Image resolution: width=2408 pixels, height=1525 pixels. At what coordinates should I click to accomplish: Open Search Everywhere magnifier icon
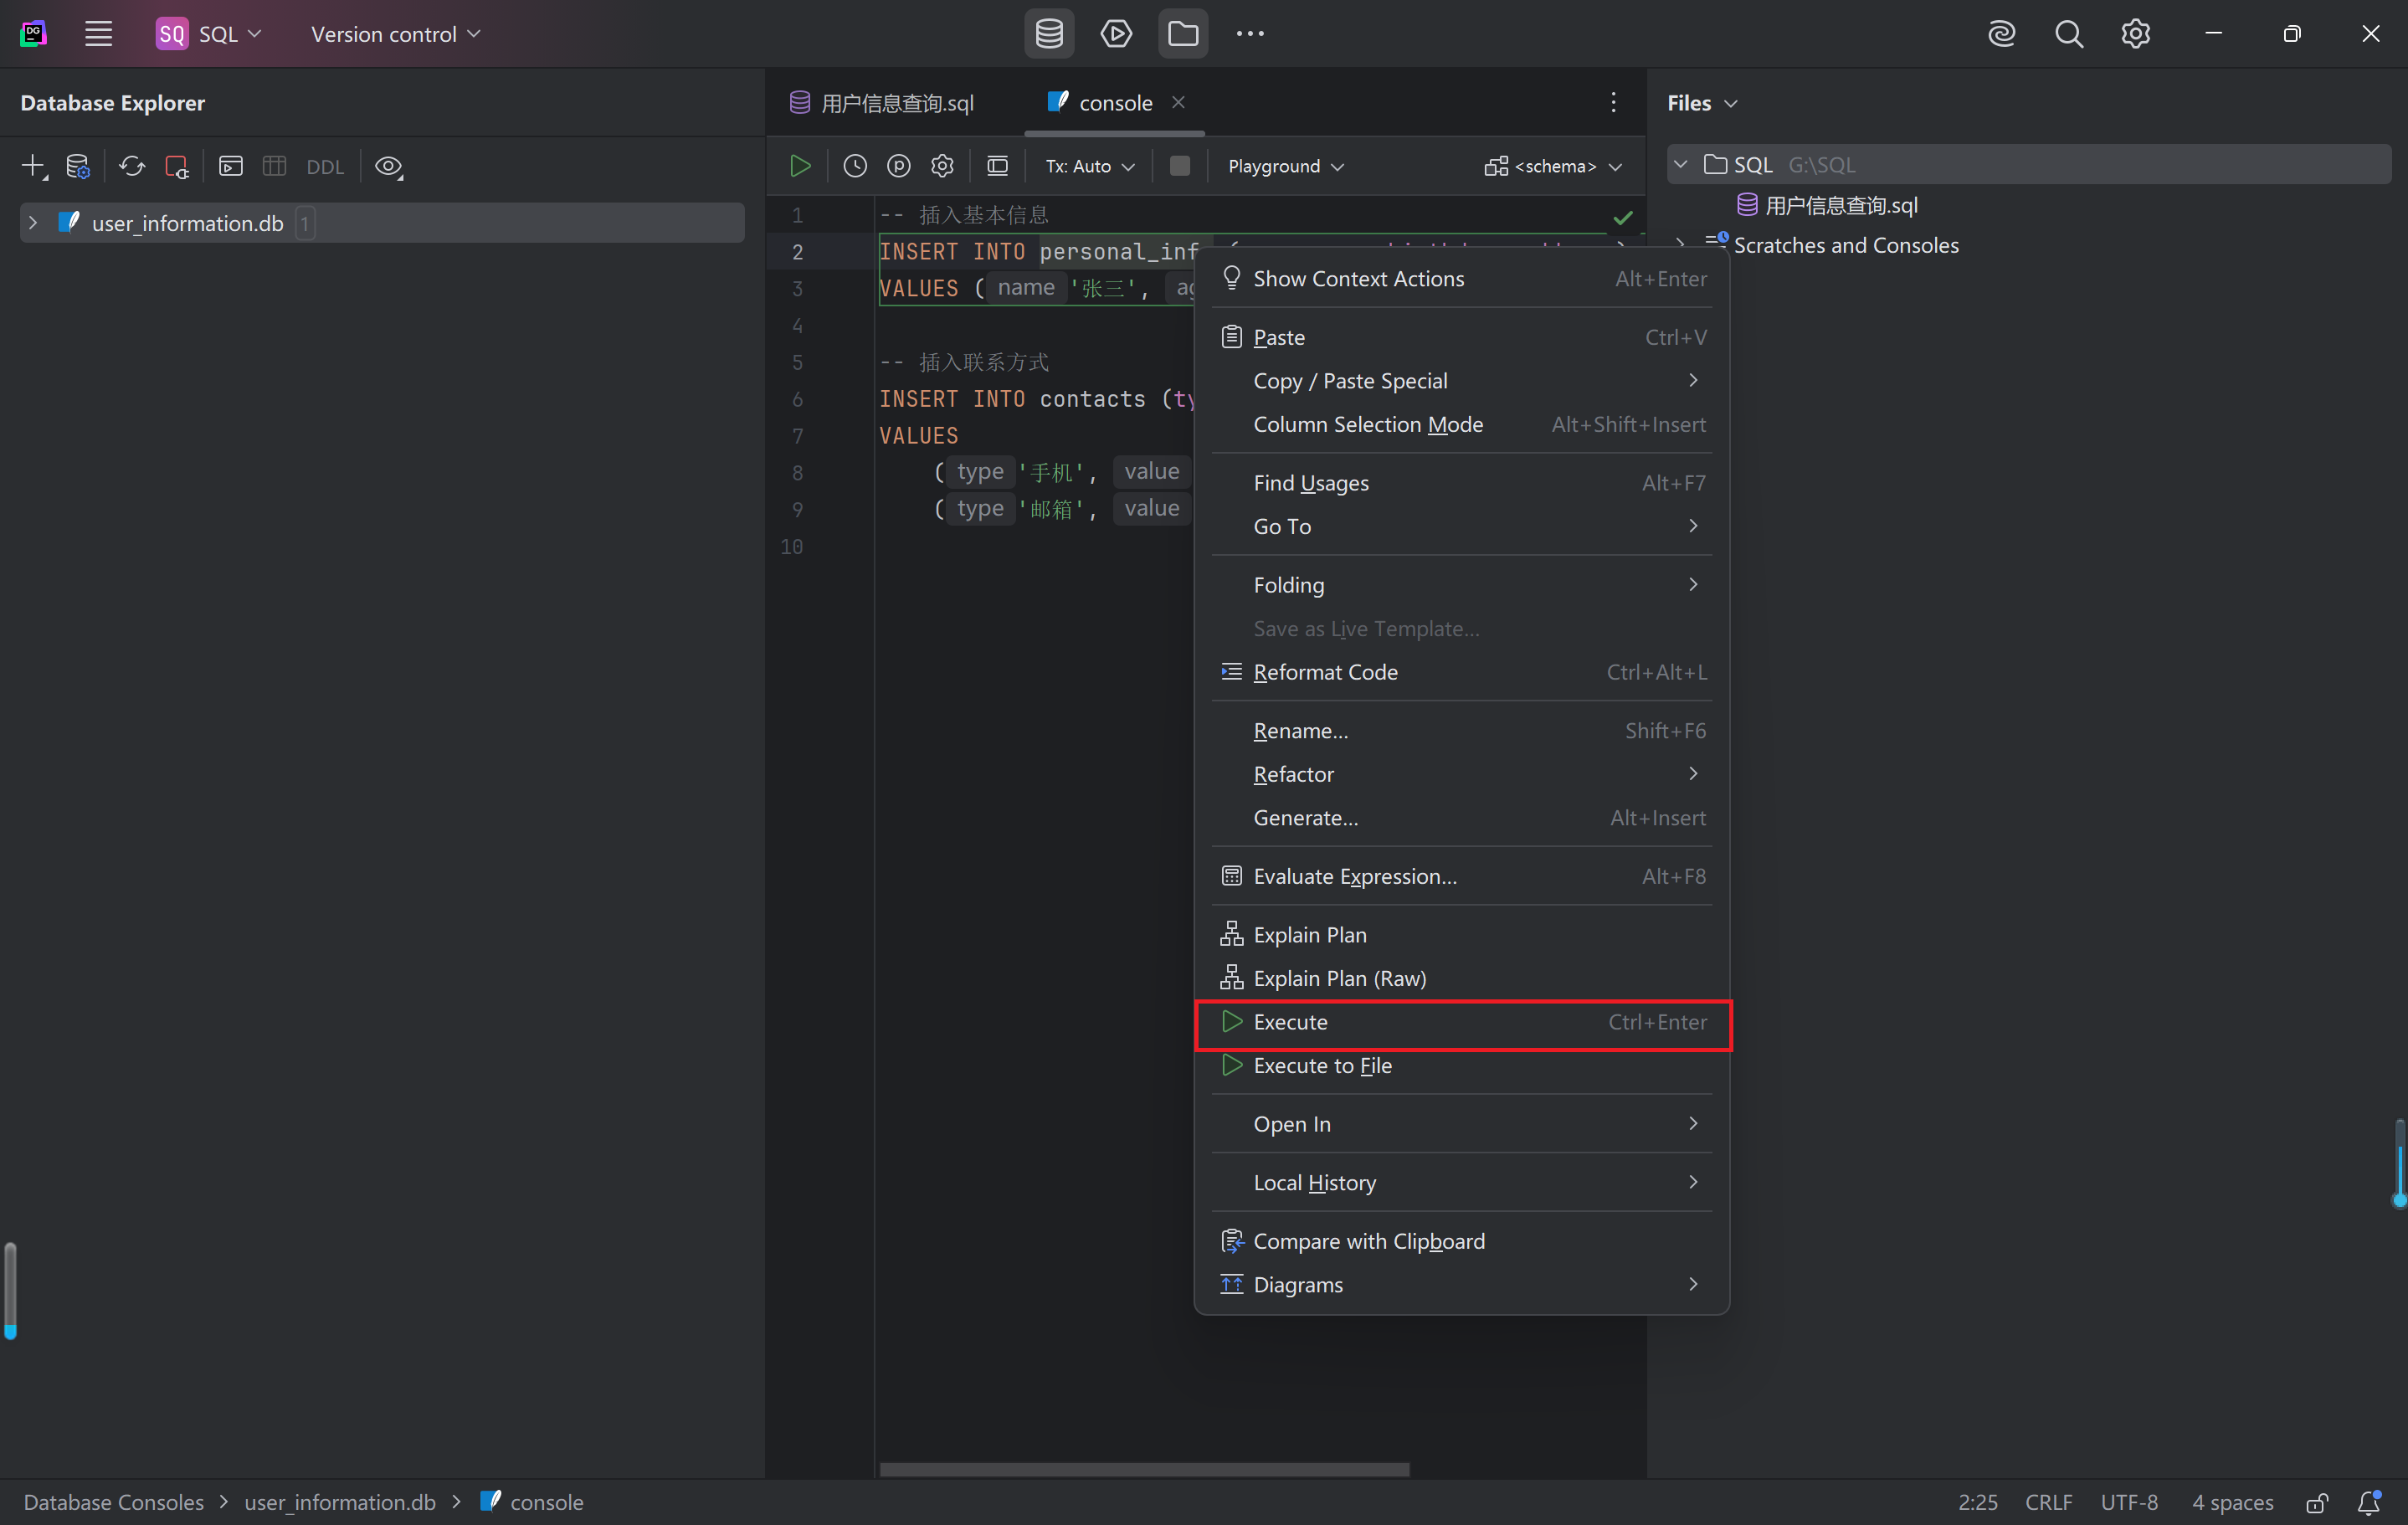click(x=2068, y=34)
